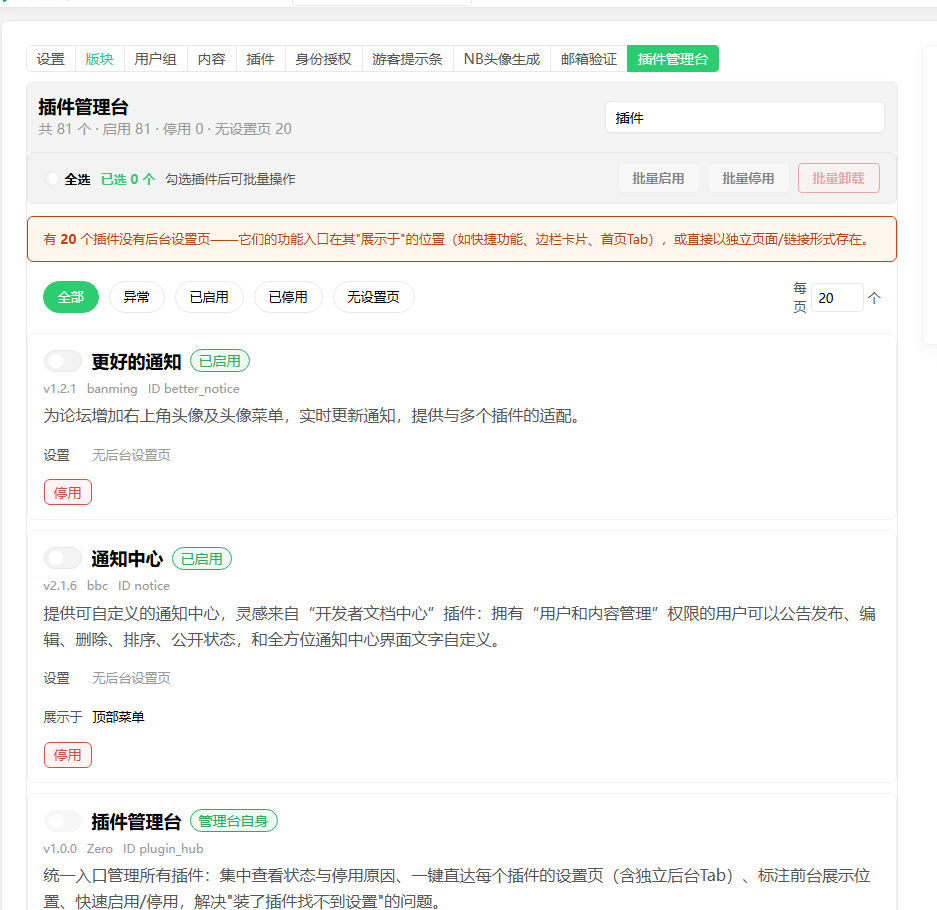Click the 批量停用 button
This screenshot has height=910, width=937.
click(x=748, y=178)
